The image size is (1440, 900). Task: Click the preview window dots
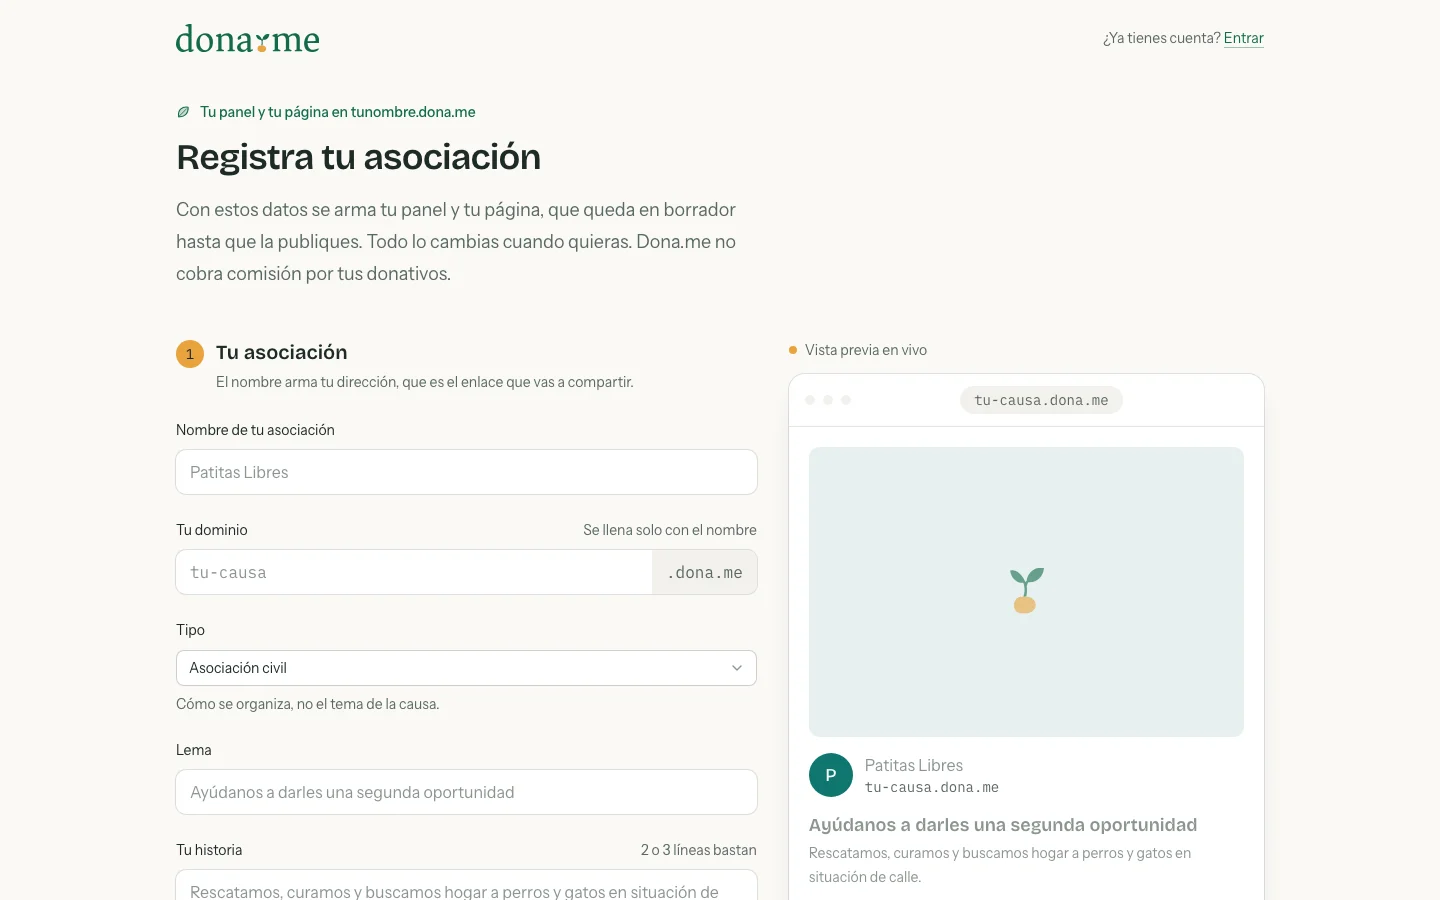pyautogui.click(x=828, y=400)
